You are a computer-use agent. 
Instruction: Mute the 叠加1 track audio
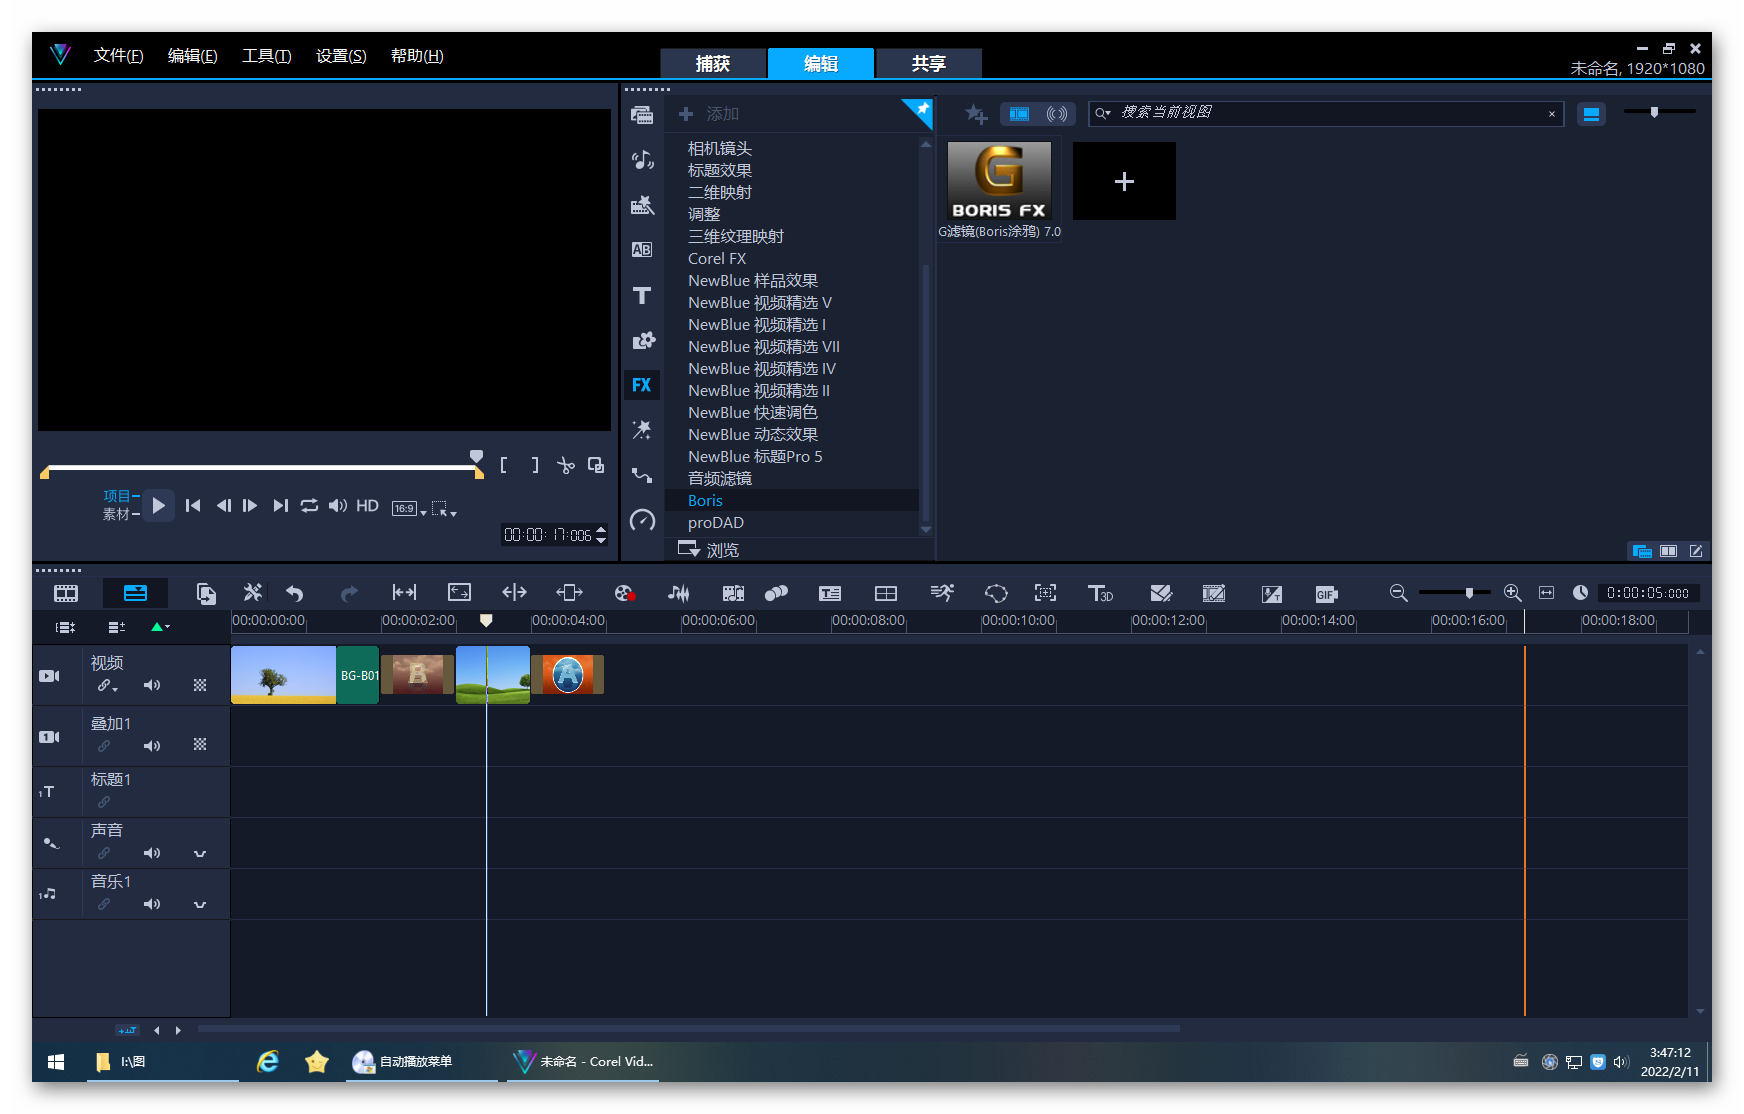tap(152, 746)
